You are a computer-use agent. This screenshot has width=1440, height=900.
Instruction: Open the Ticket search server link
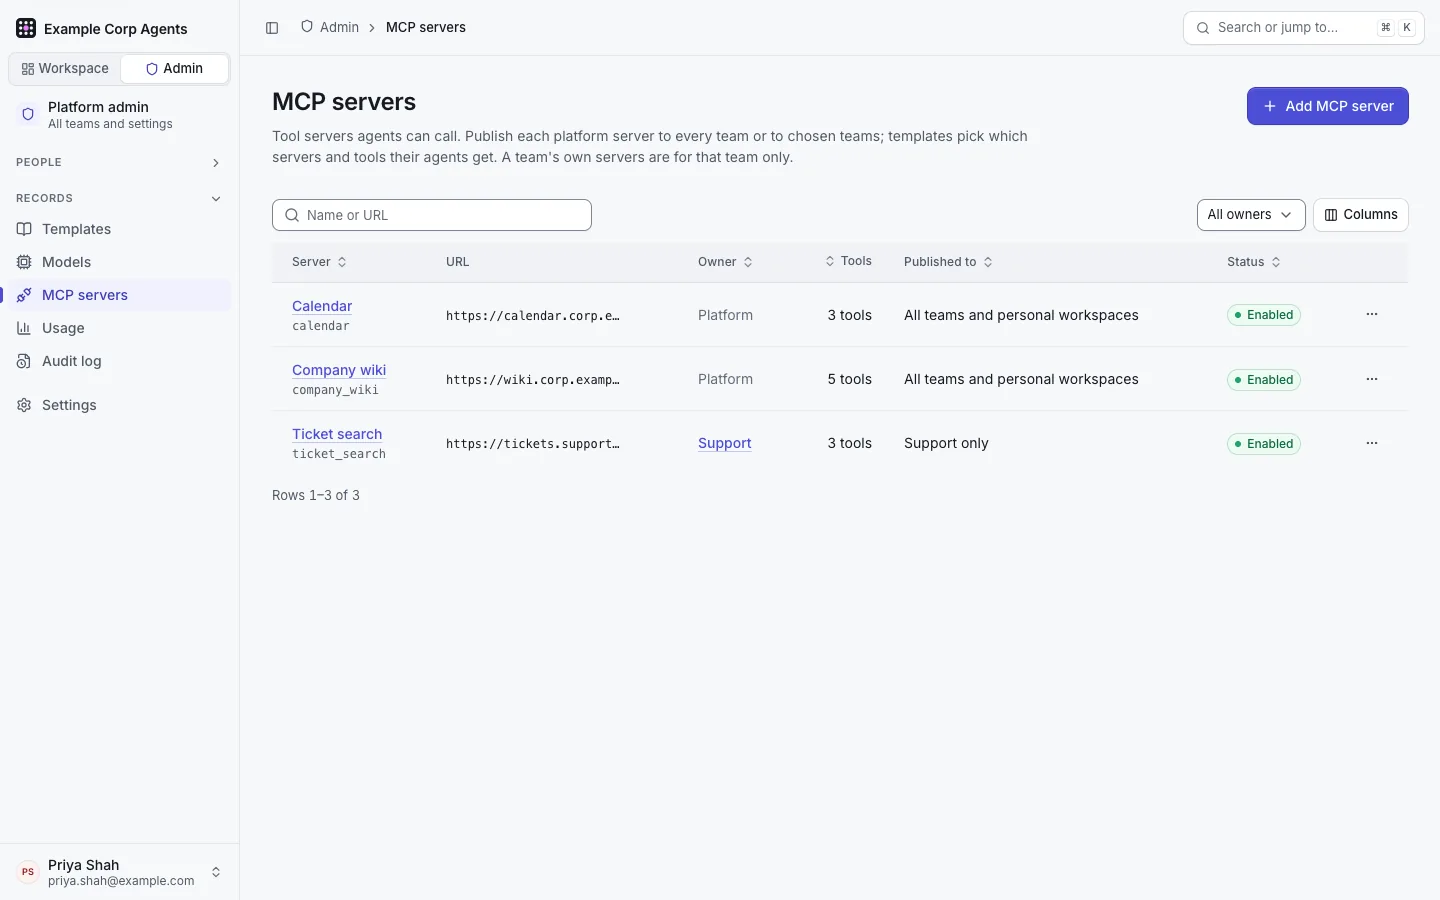click(337, 434)
